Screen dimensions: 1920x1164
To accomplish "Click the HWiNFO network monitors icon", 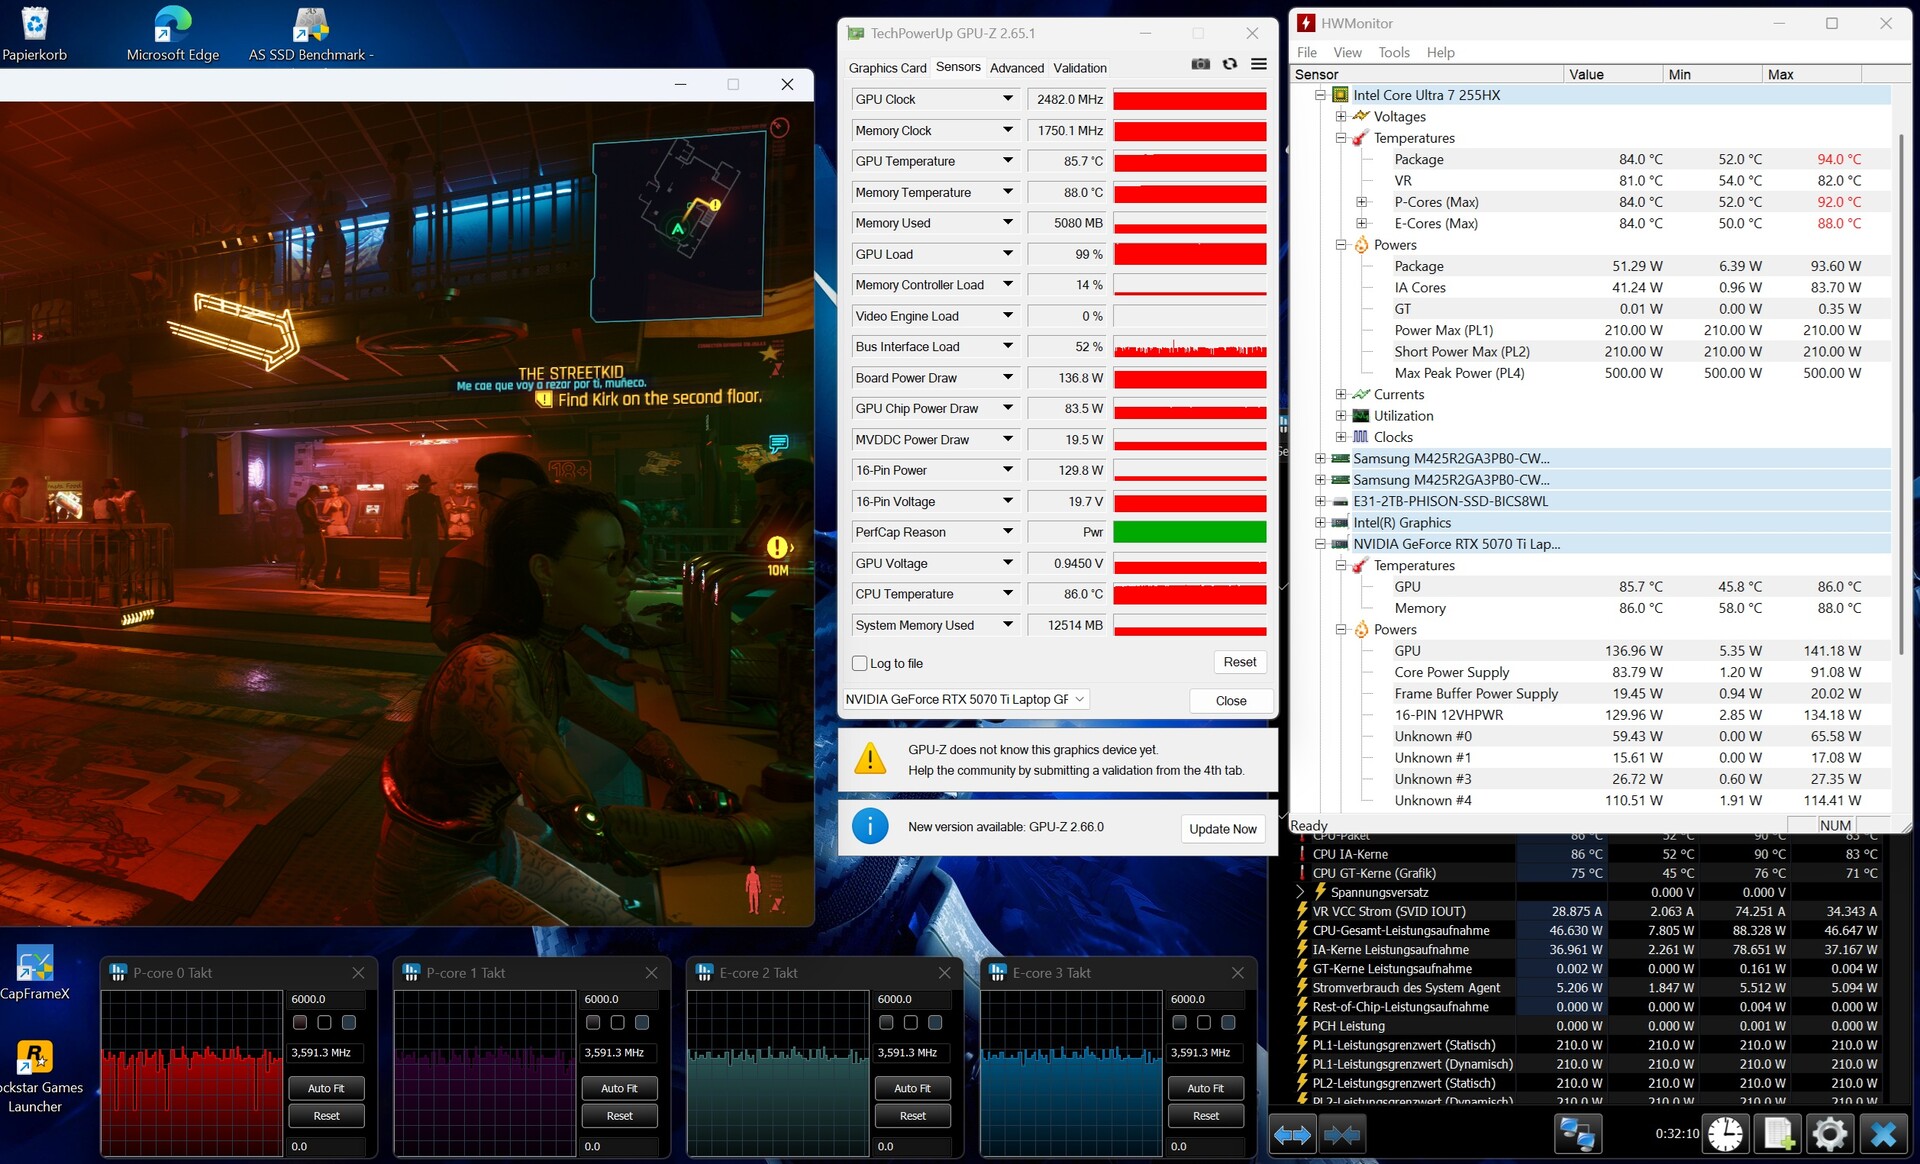I will pos(1577,1134).
